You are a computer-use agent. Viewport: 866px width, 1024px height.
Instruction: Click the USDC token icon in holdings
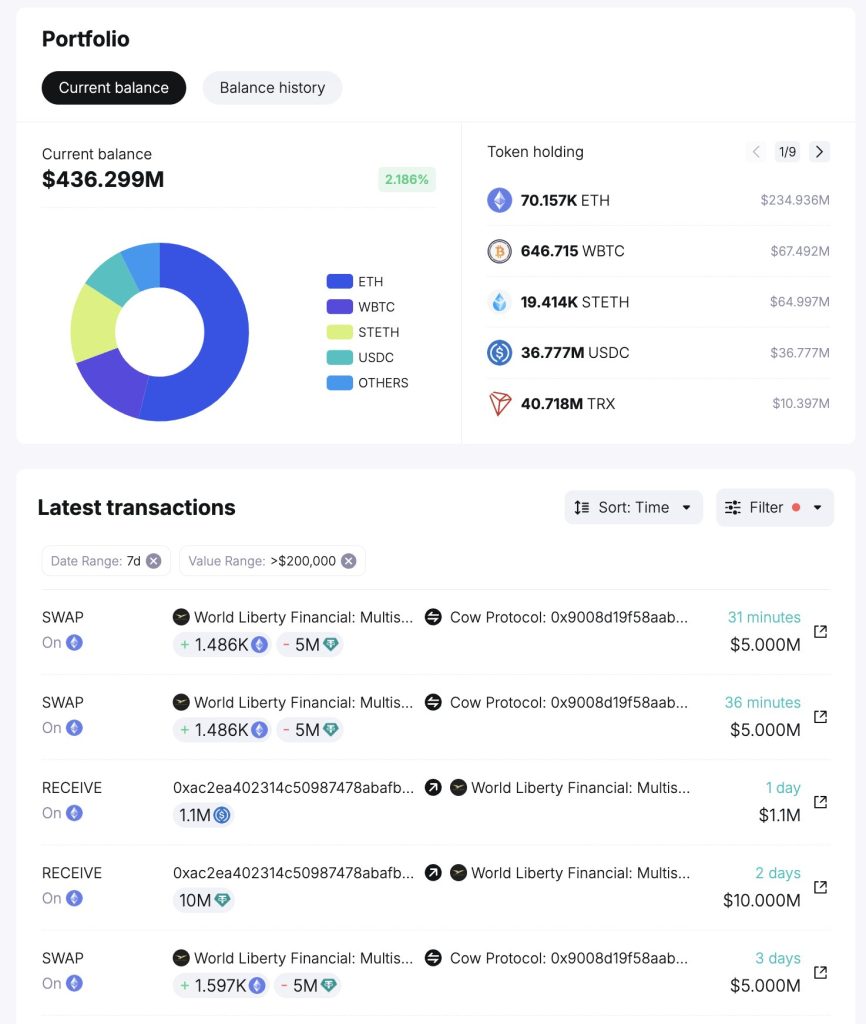point(499,353)
